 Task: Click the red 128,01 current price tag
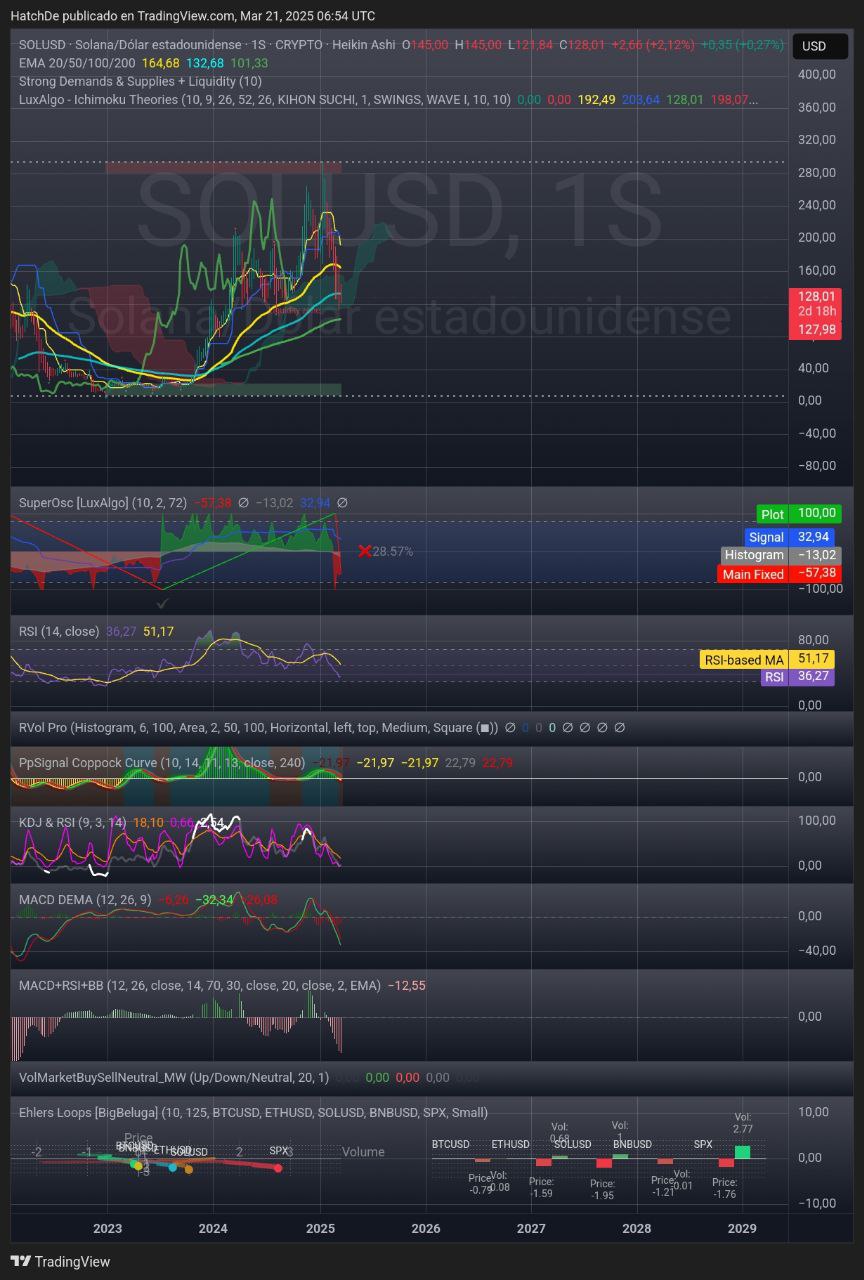pyautogui.click(x=817, y=296)
